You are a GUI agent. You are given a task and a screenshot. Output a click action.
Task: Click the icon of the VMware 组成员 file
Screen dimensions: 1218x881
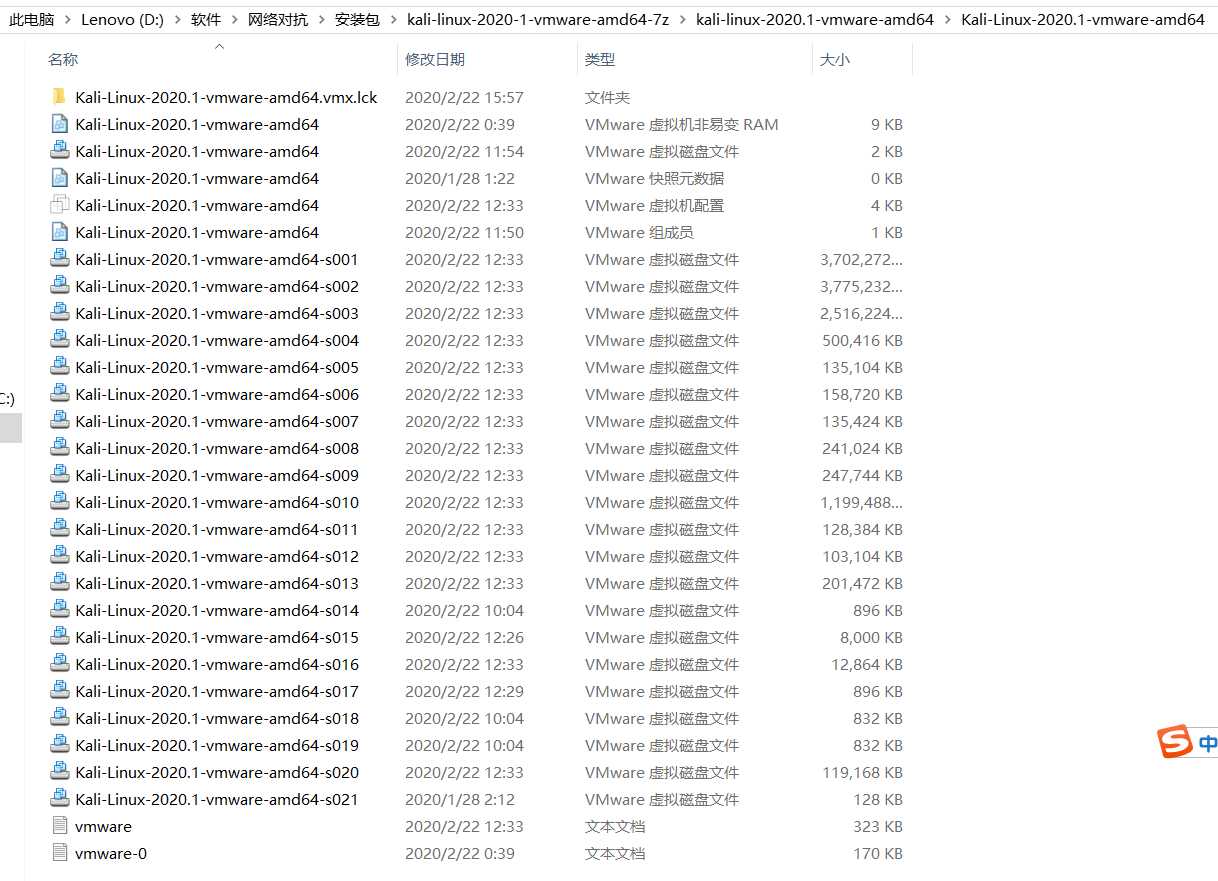coord(60,232)
